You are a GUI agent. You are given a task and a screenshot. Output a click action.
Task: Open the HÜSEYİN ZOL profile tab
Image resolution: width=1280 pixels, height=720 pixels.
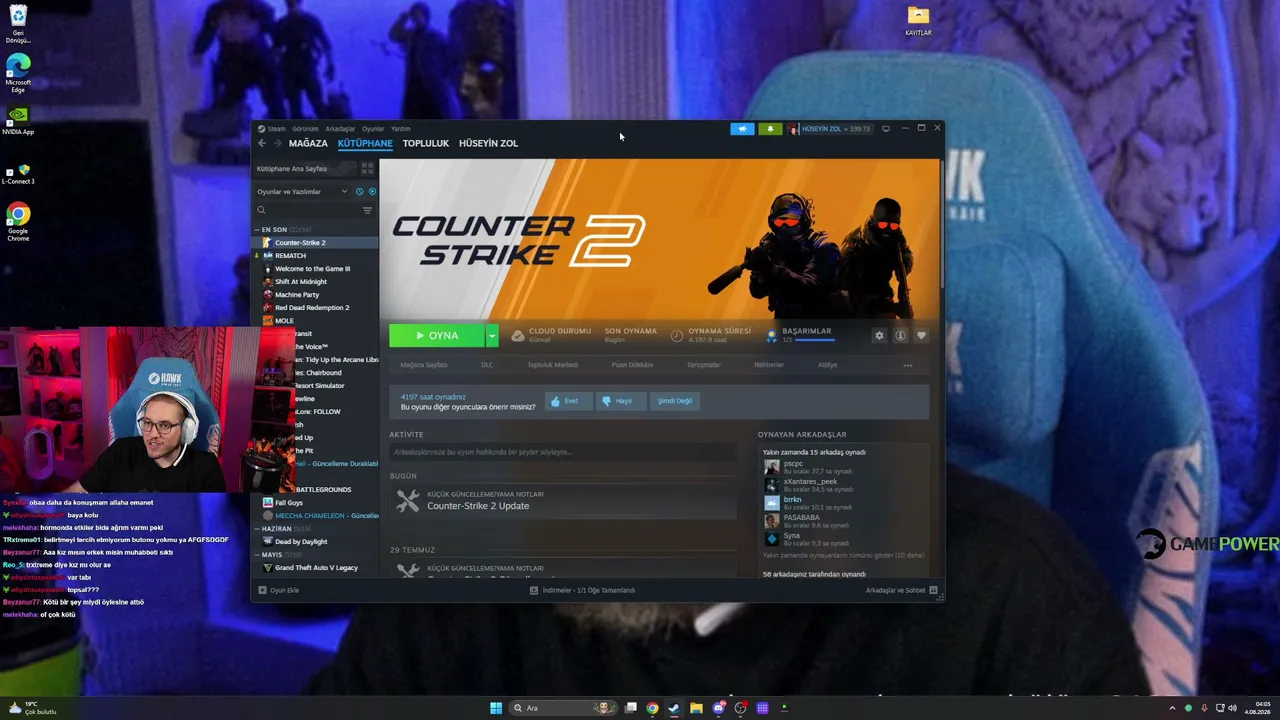[x=488, y=143]
